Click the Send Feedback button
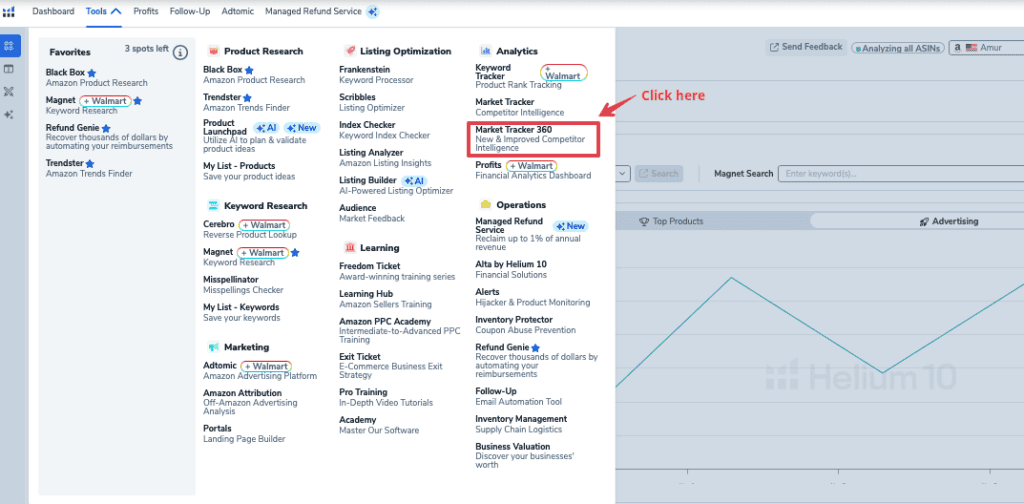The width and height of the screenshot is (1024, 504). click(x=806, y=47)
